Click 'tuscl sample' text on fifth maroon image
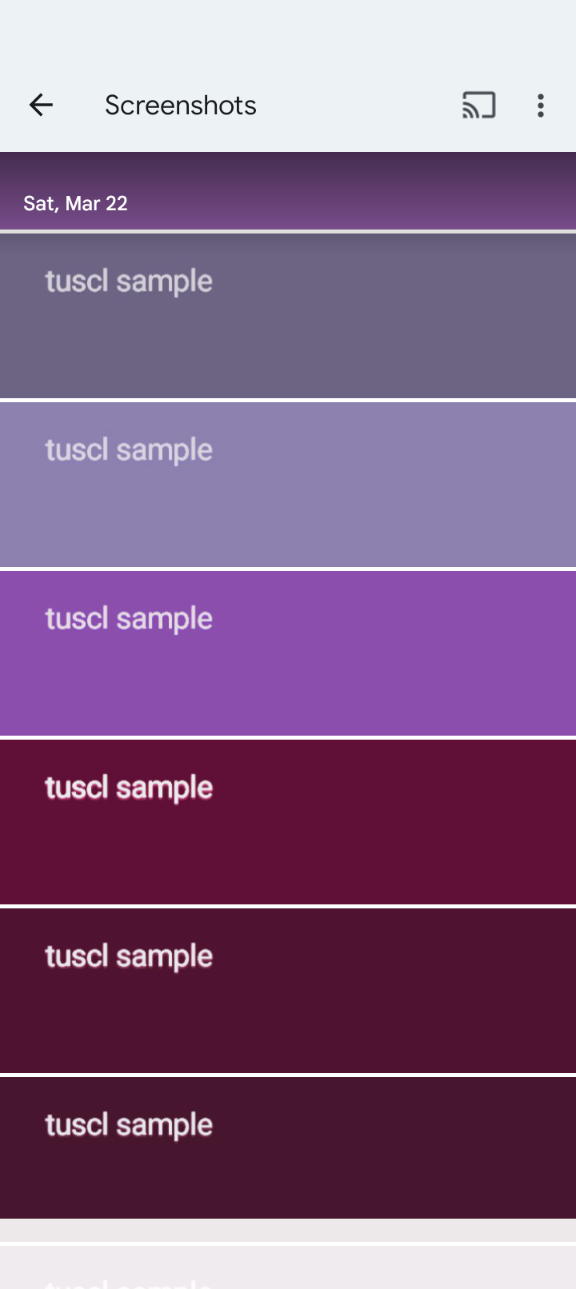 click(129, 958)
